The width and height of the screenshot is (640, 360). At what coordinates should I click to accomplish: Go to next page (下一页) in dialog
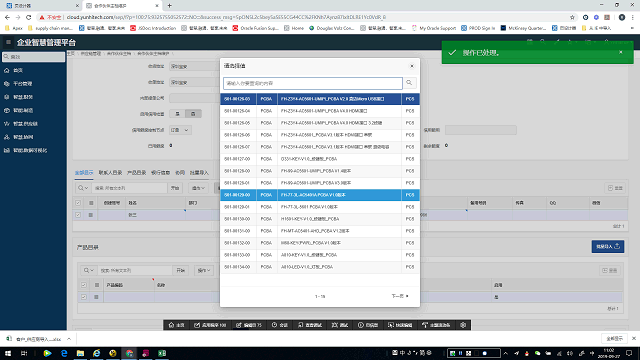400,296
